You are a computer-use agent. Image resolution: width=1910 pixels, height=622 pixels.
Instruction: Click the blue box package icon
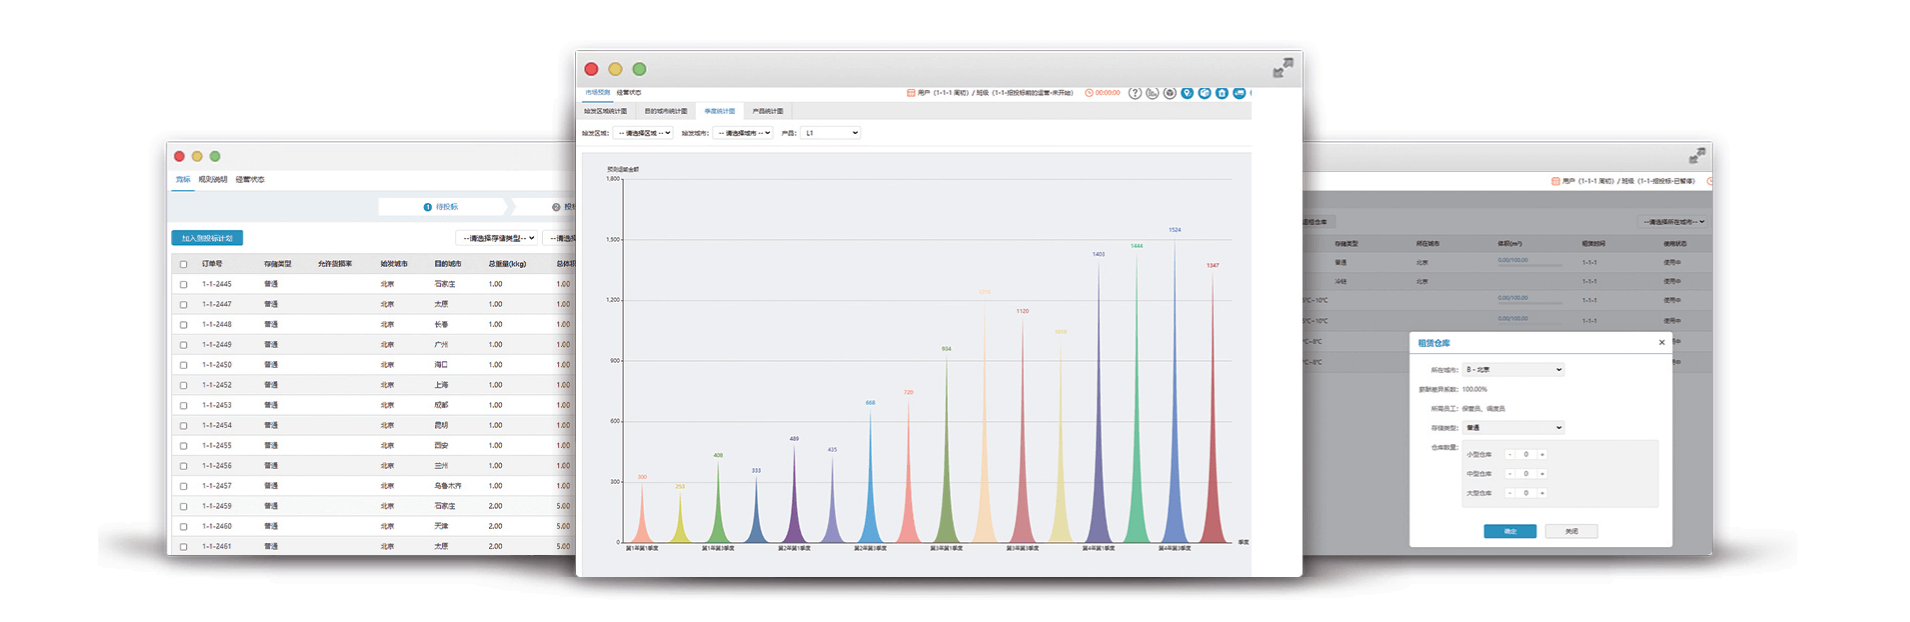coord(1204,93)
